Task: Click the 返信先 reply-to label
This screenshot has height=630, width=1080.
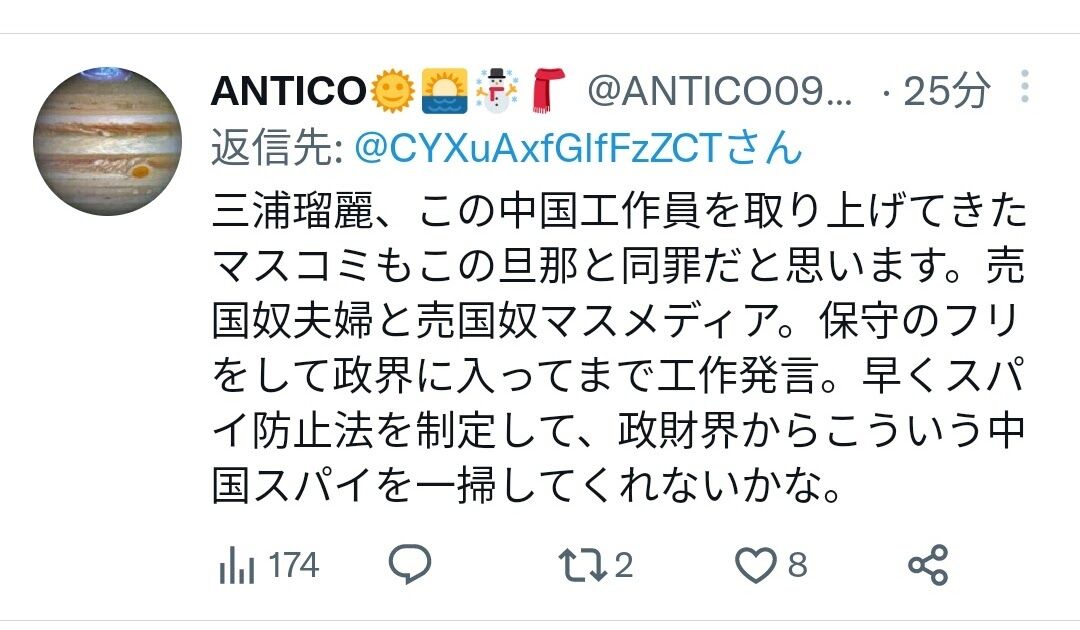Action: (278, 147)
